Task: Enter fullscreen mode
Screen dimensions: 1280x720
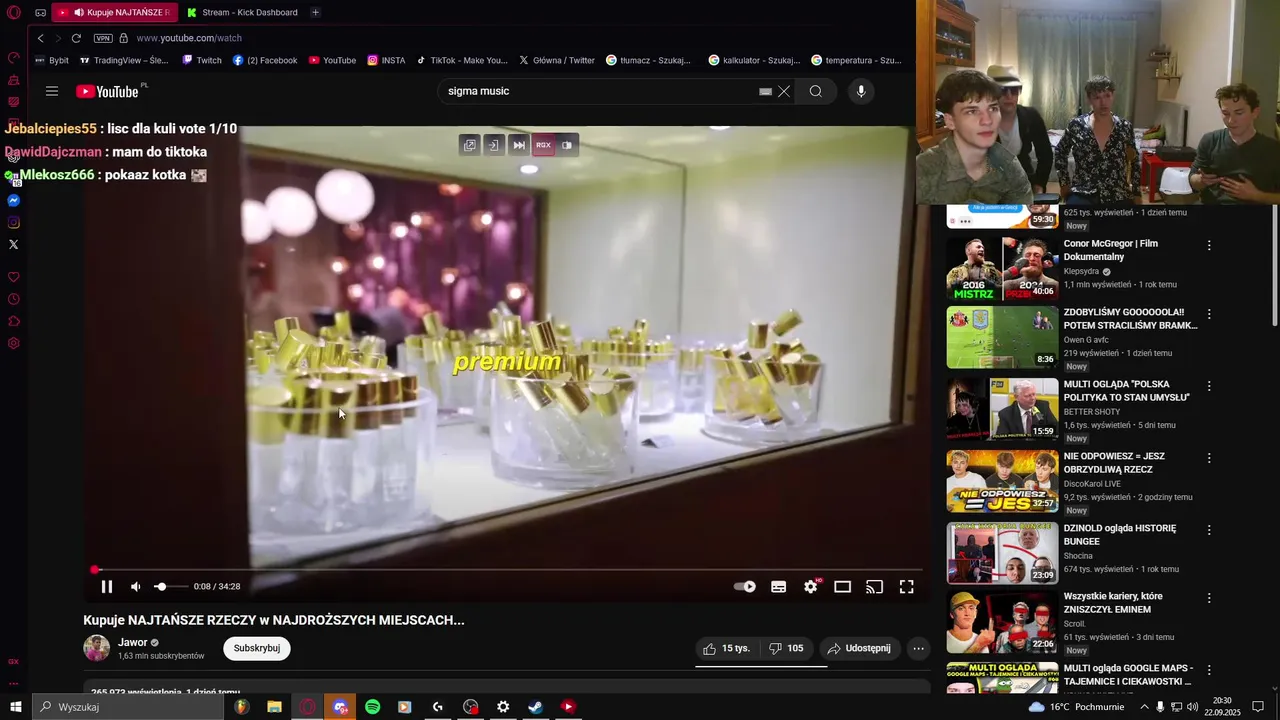Action: pos(907,587)
